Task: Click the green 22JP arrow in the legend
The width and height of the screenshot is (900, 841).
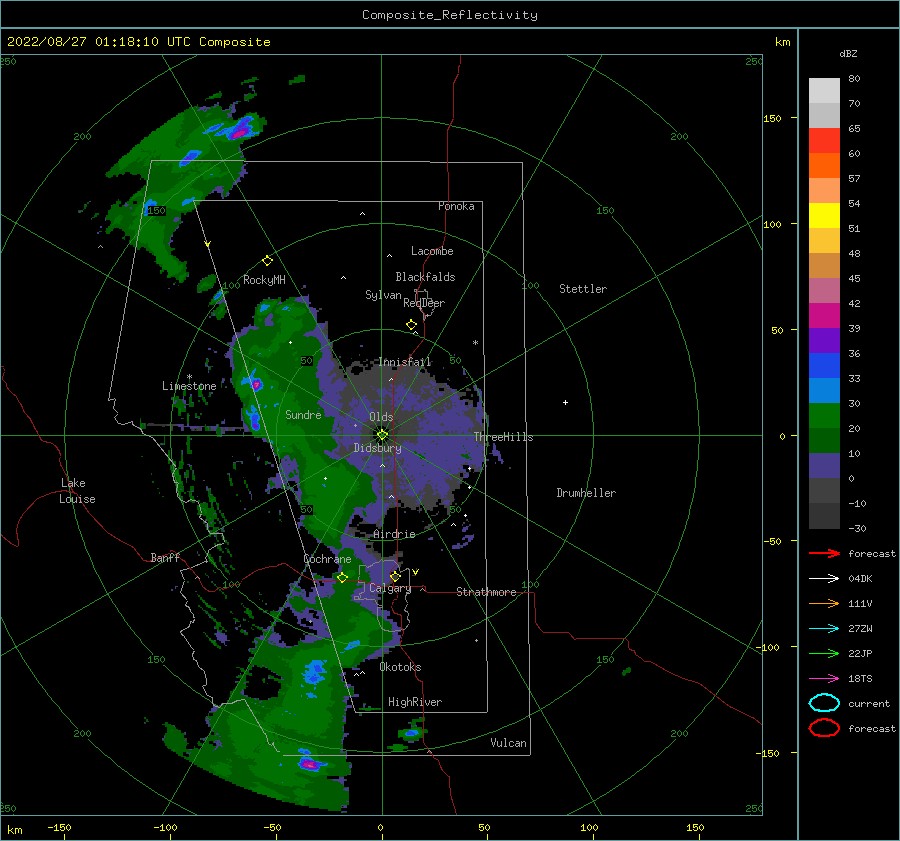Action: tap(824, 653)
